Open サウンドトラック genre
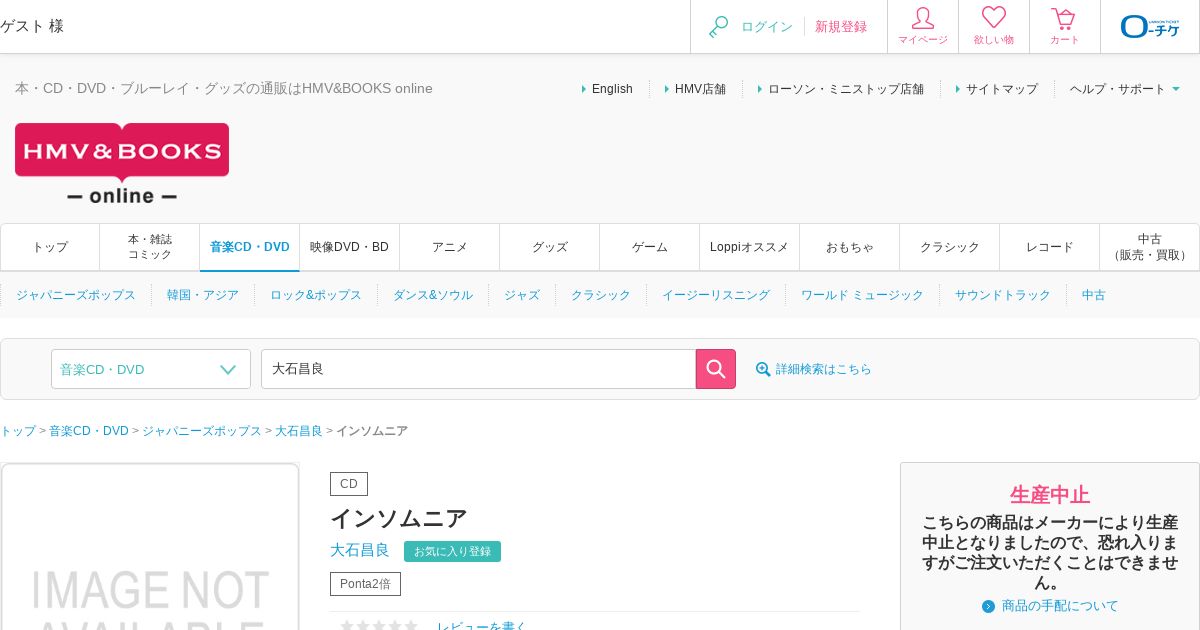The width and height of the screenshot is (1200, 630). click(1003, 295)
